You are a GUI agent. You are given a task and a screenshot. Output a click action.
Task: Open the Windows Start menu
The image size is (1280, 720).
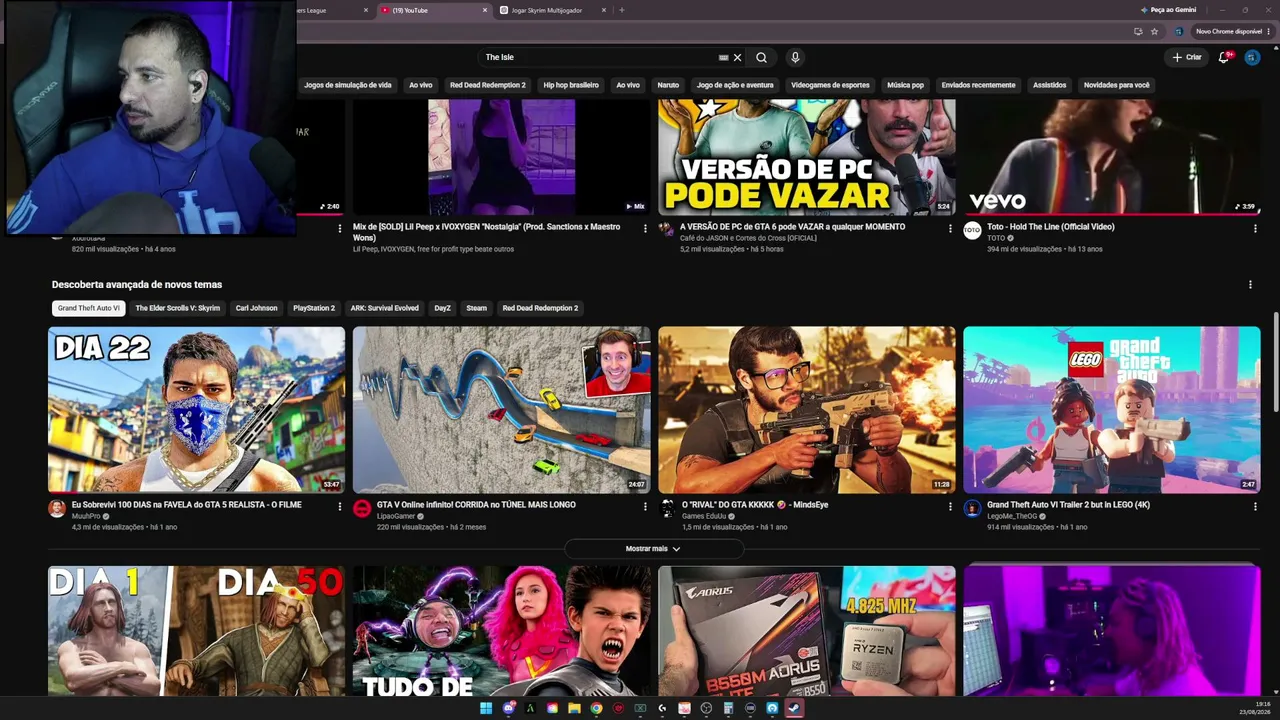coord(486,709)
